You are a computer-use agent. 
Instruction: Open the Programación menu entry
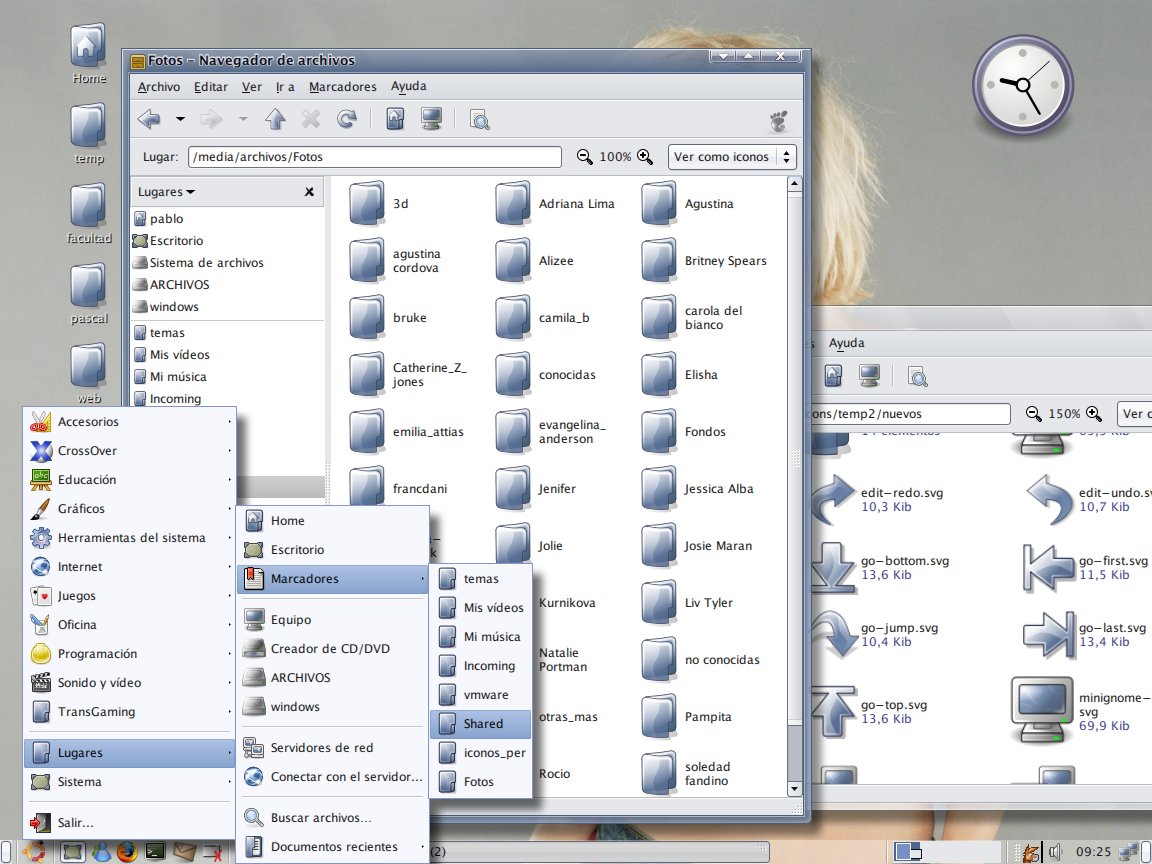click(130, 654)
